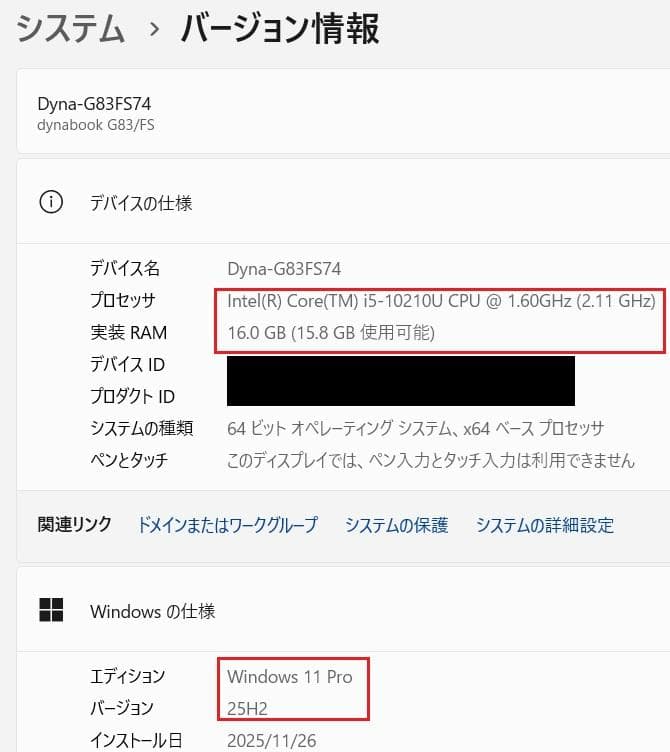Select the 64 ビット オペレーティング システム value
The image size is (670, 752).
415,428
